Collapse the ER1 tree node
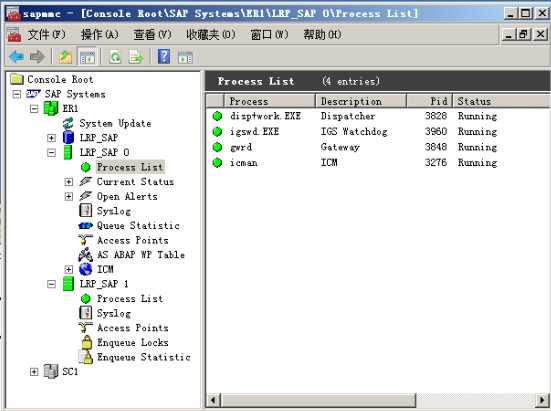Image resolution: width=551 pixels, height=411 pixels. pyautogui.click(x=34, y=109)
